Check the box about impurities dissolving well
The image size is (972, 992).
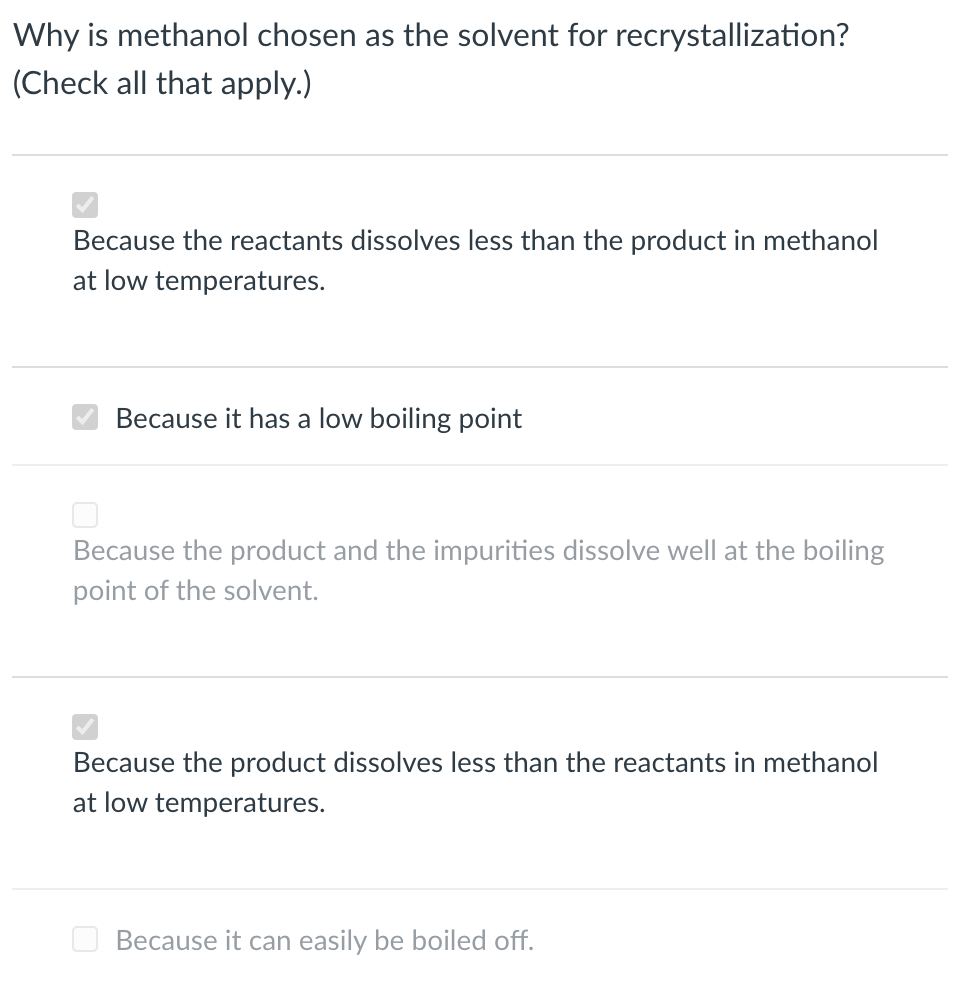point(85,515)
